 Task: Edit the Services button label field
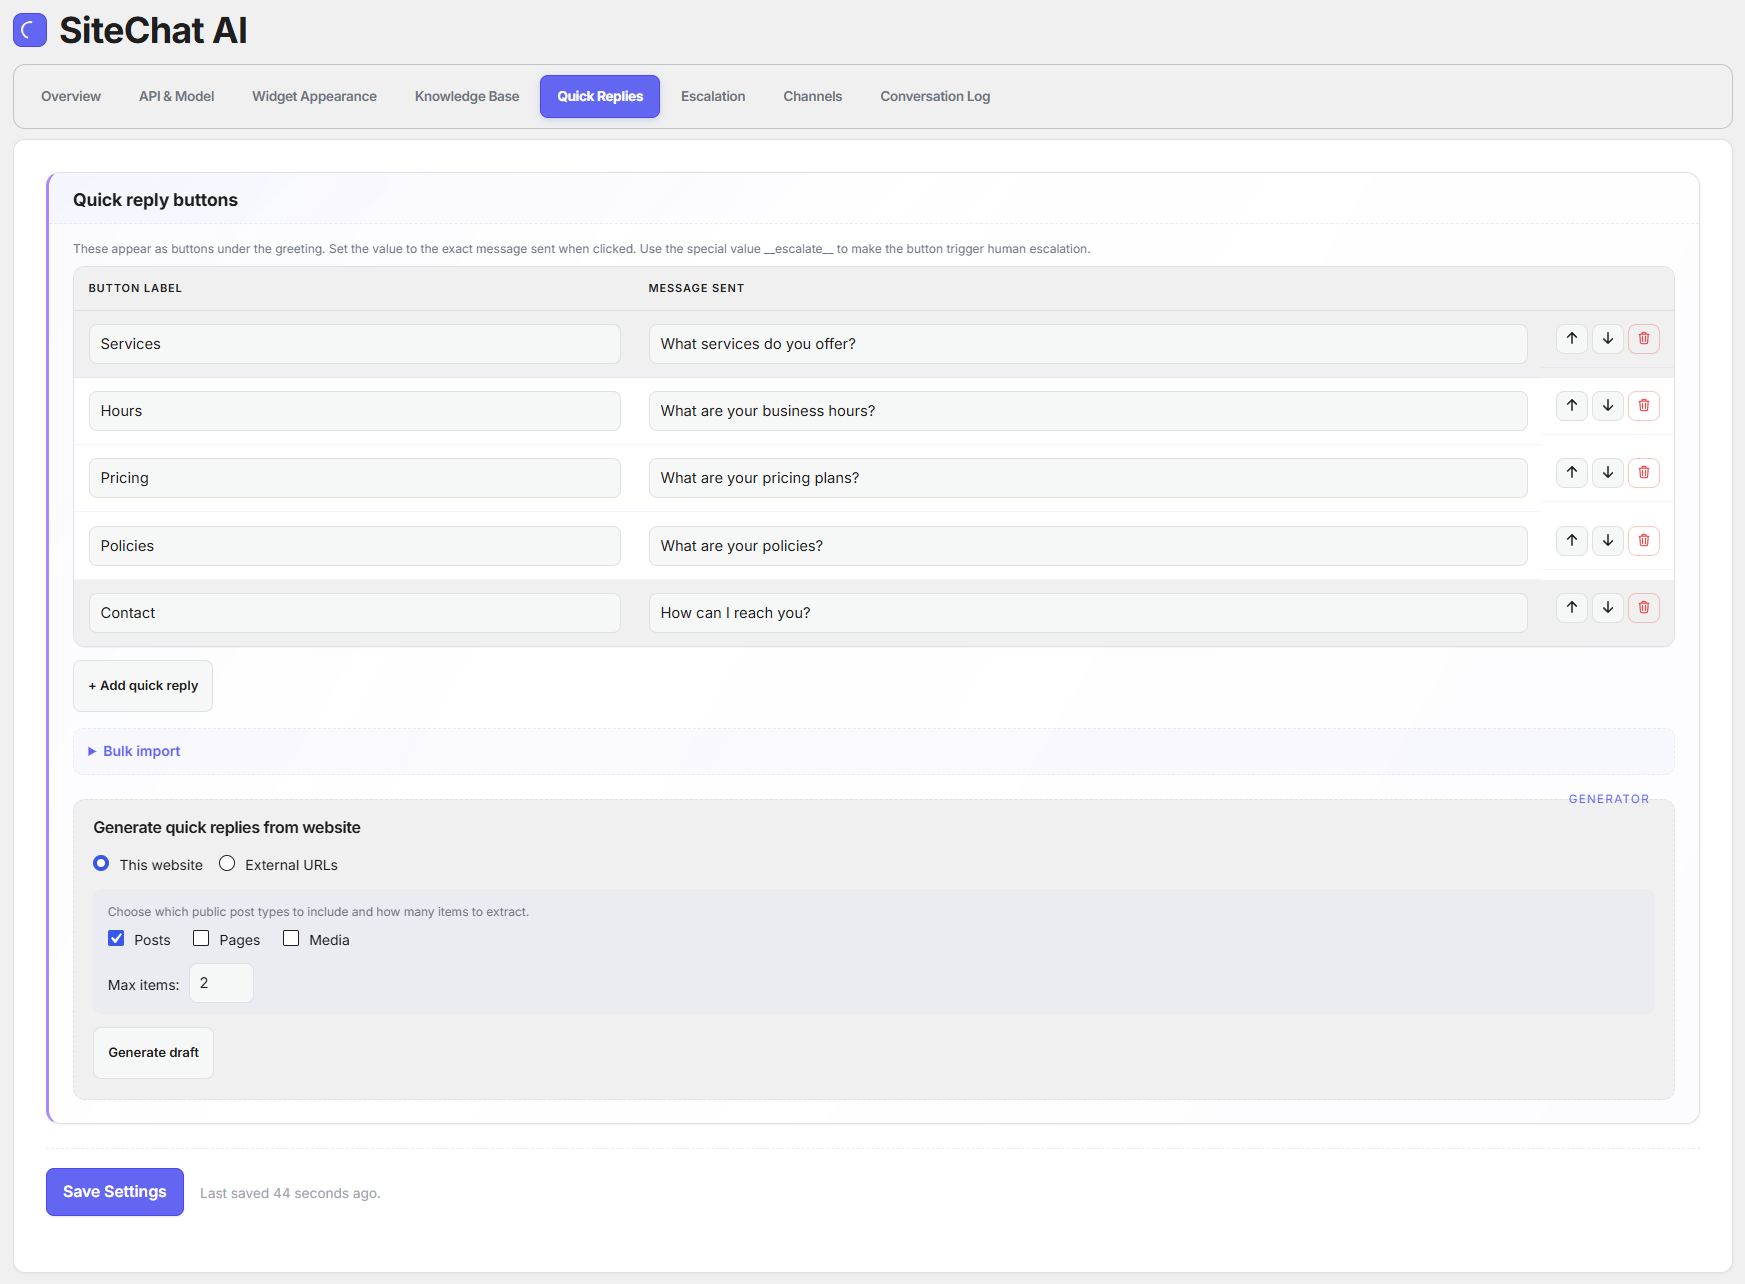pyautogui.click(x=355, y=344)
